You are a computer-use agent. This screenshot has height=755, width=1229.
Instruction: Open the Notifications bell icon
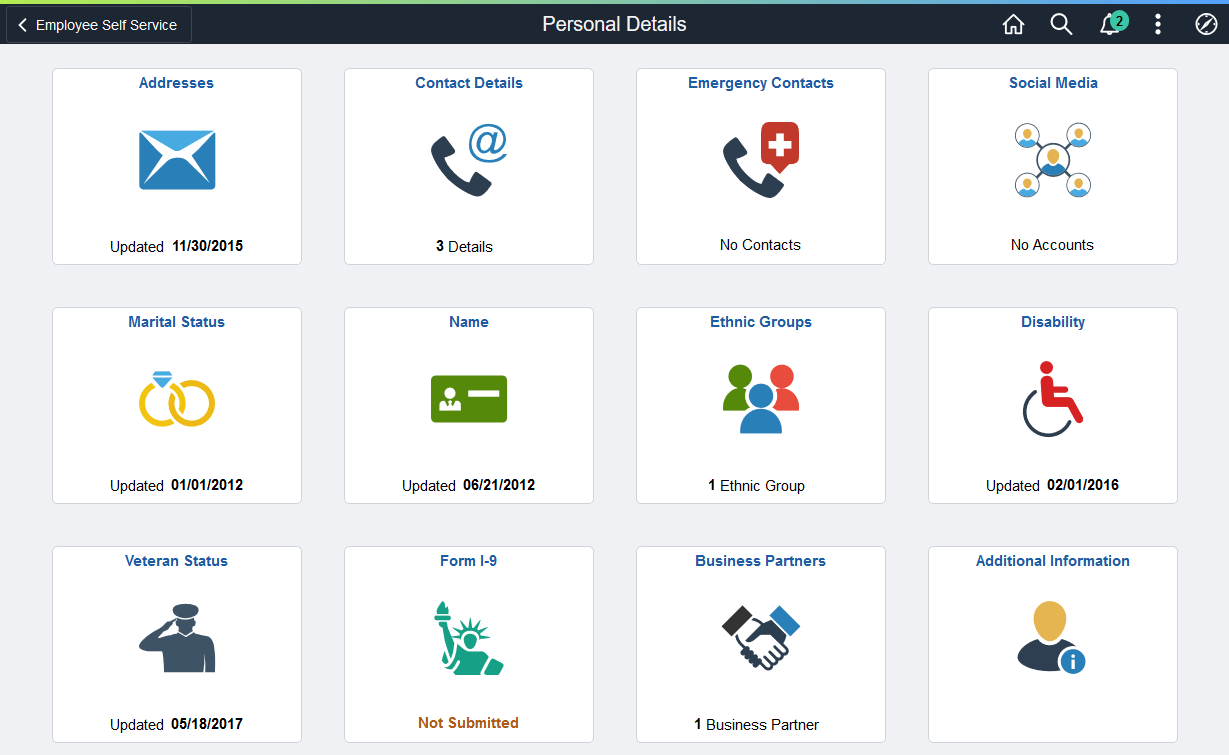[x=1109, y=26]
